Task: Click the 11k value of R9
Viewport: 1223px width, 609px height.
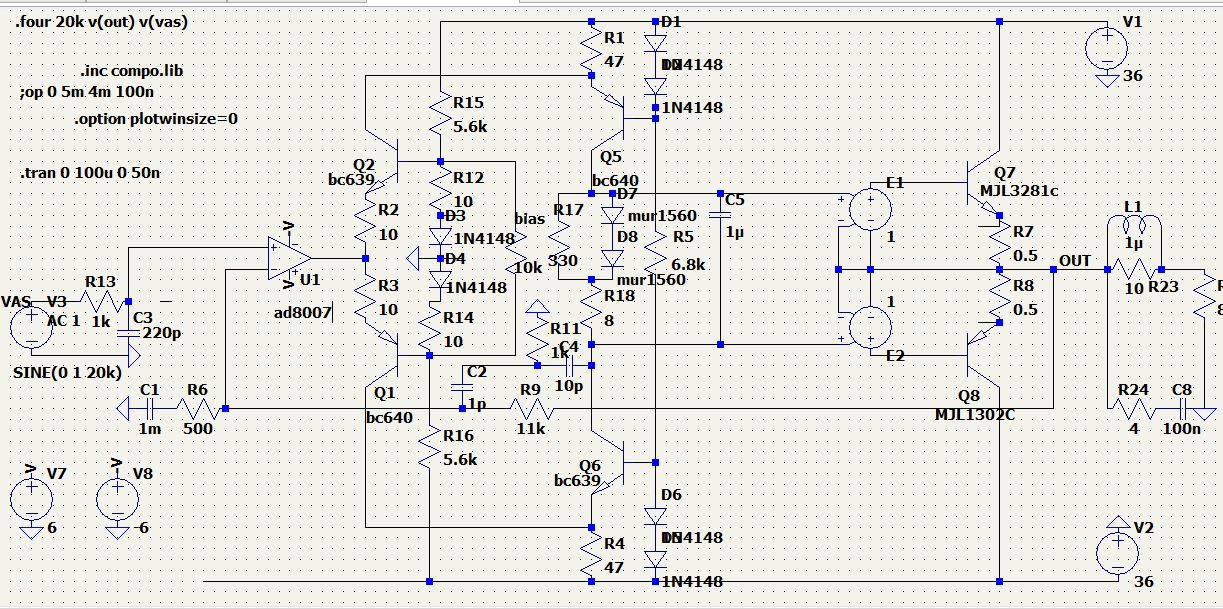Action: click(x=531, y=428)
